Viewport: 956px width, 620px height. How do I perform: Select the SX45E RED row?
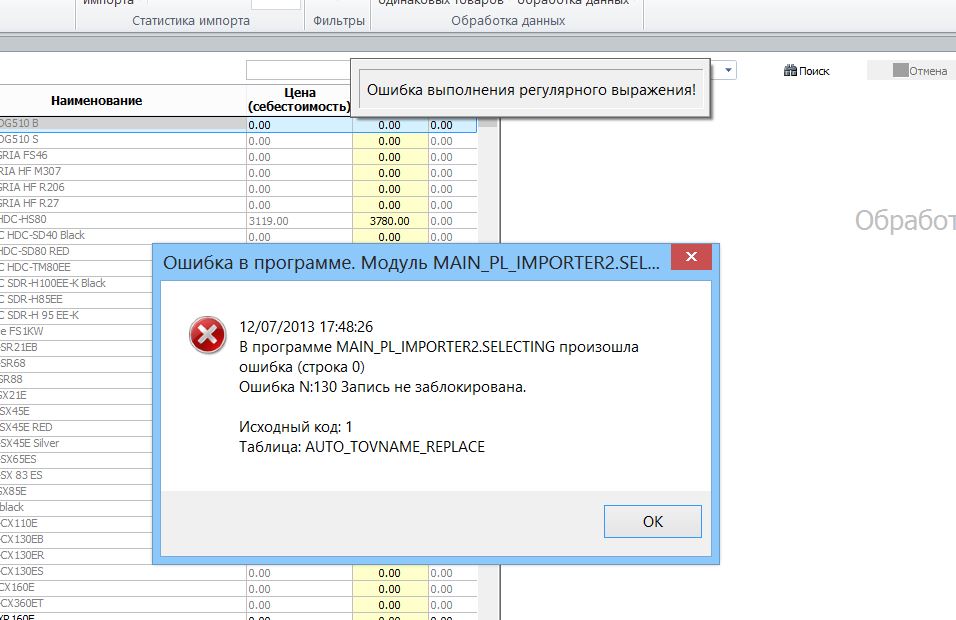tap(76, 427)
